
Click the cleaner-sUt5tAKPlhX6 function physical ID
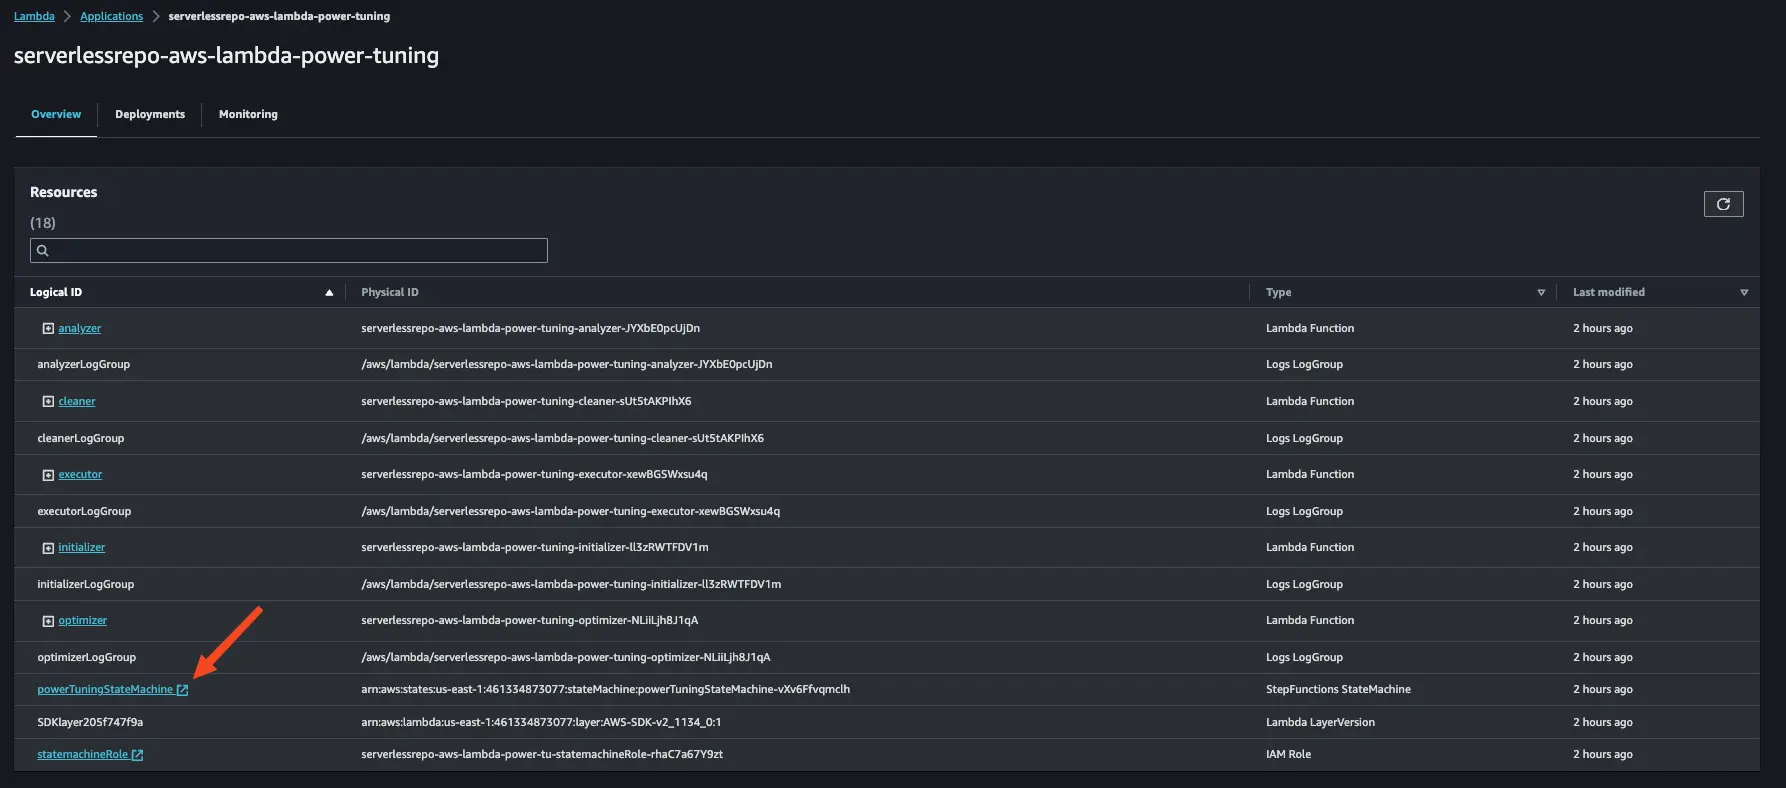(526, 401)
